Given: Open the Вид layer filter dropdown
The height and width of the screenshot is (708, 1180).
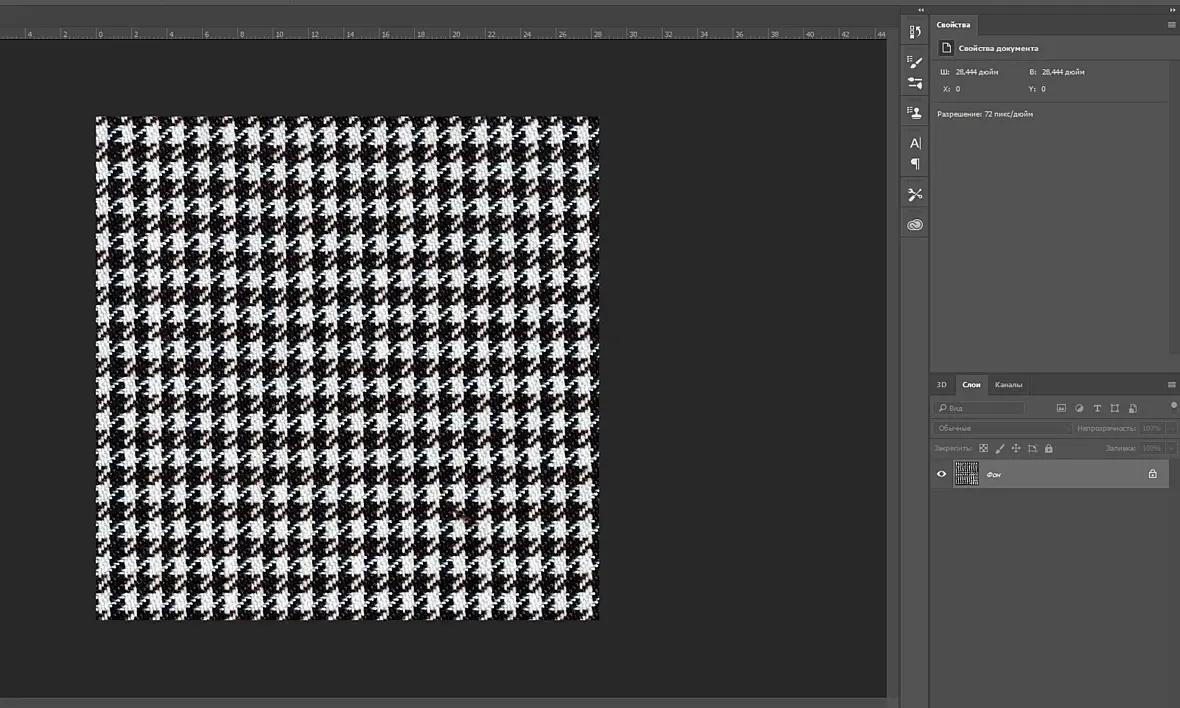Looking at the screenshot, I should 979,408.
